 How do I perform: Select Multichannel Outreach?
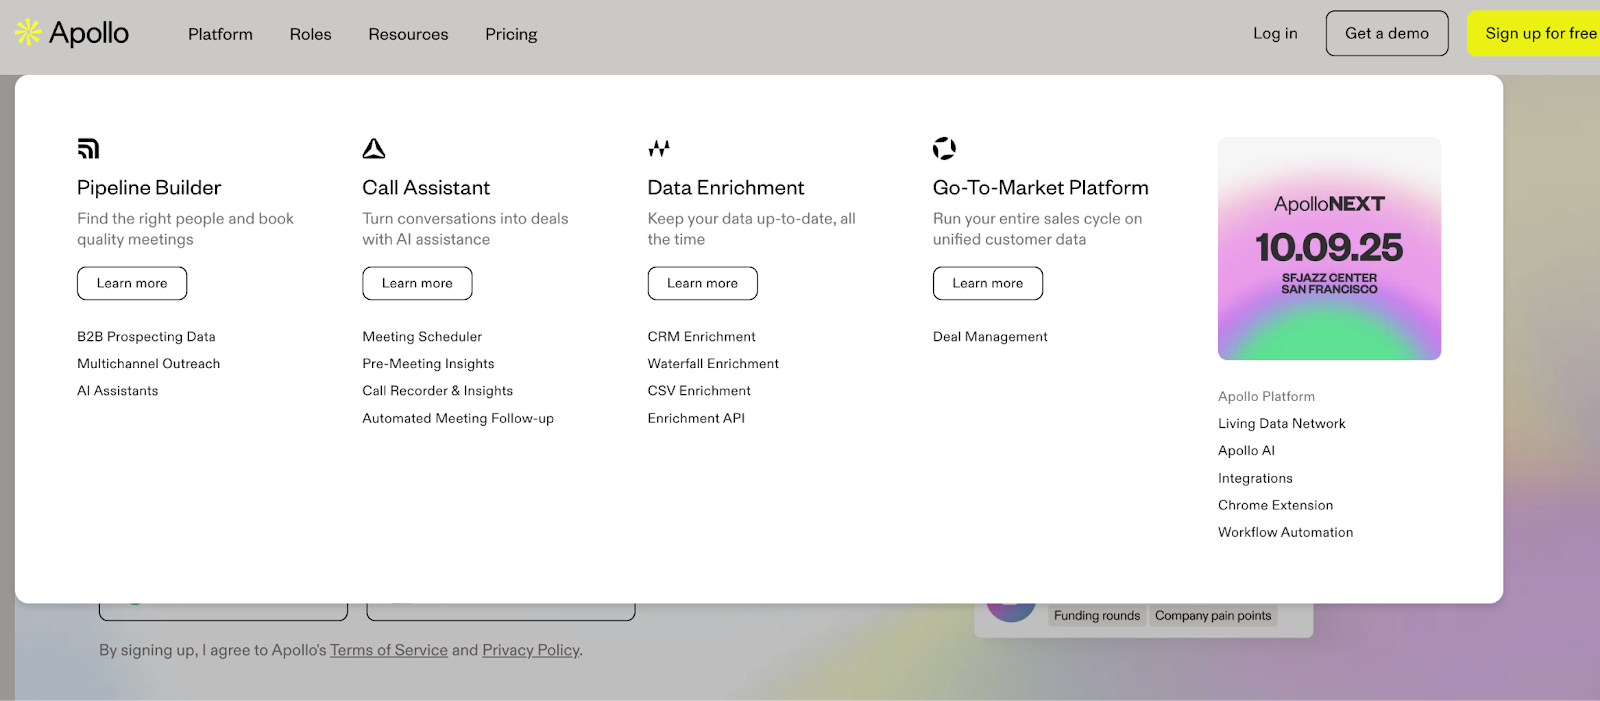148,364
